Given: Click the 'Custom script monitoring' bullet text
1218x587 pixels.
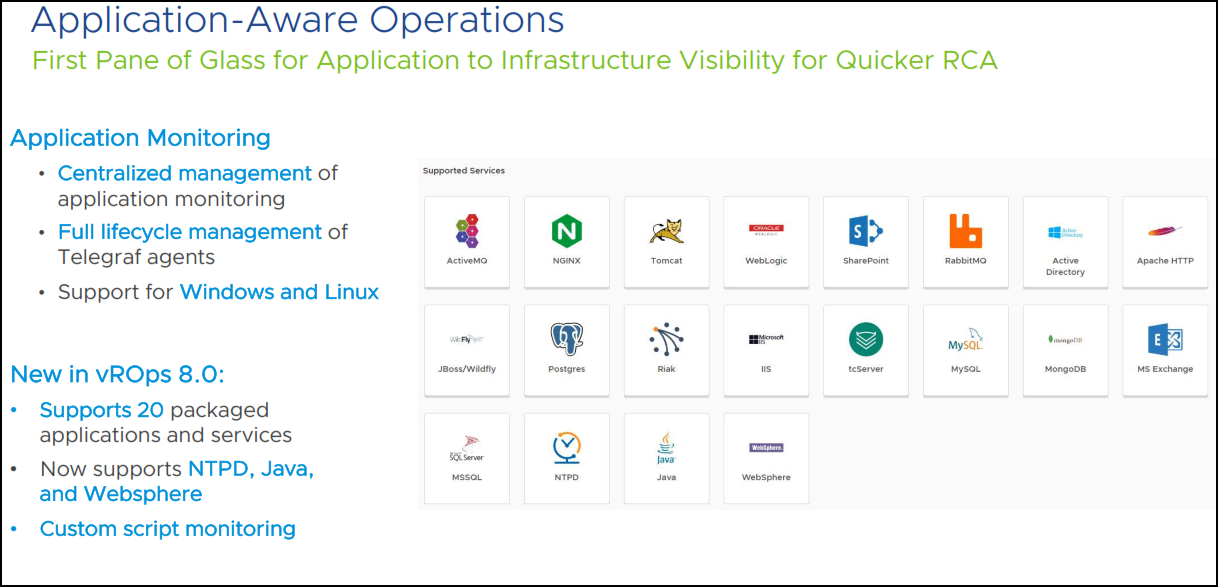Looking at the screenshot, I should (168, 529).
